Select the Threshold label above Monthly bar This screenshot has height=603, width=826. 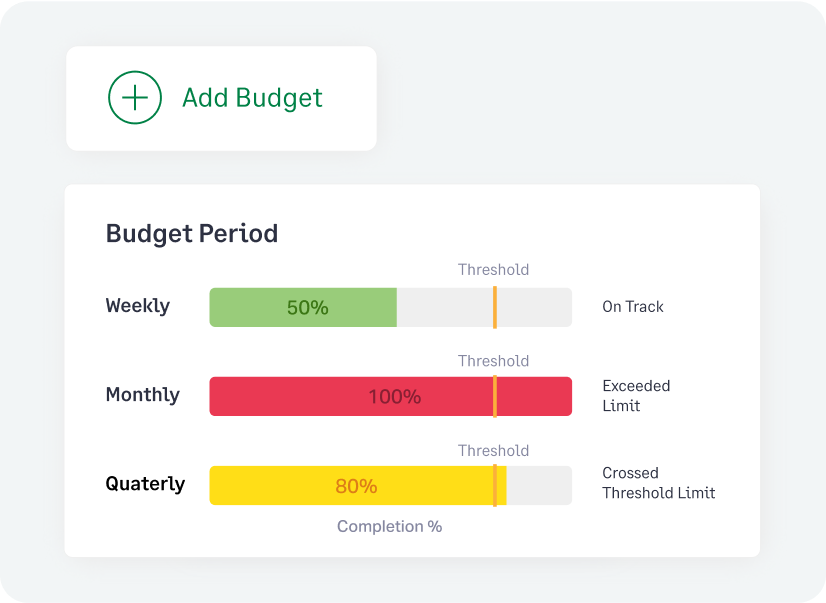pyautogui.click(x=494, y=361)
